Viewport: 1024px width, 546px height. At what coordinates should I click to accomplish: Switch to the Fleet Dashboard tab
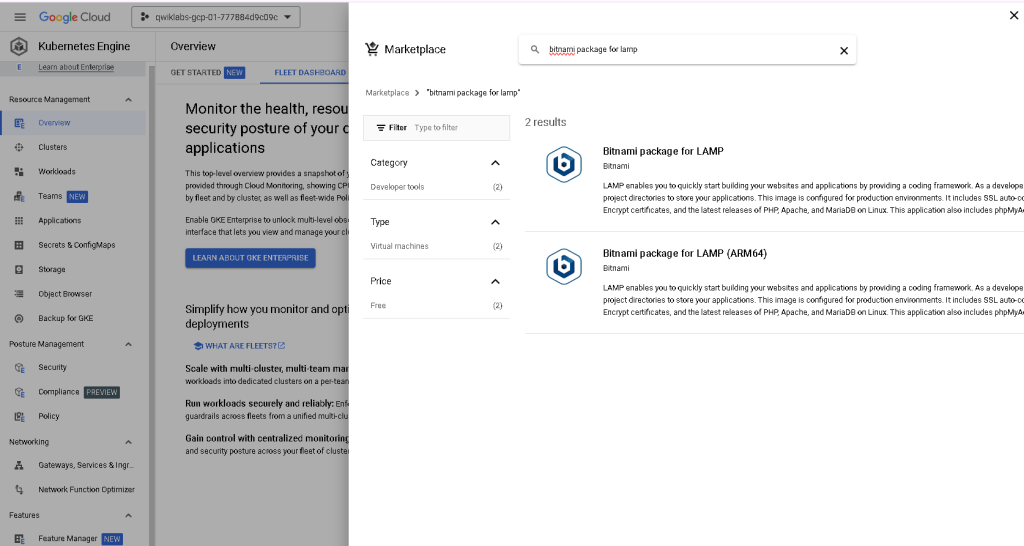[x=310, y=72]
